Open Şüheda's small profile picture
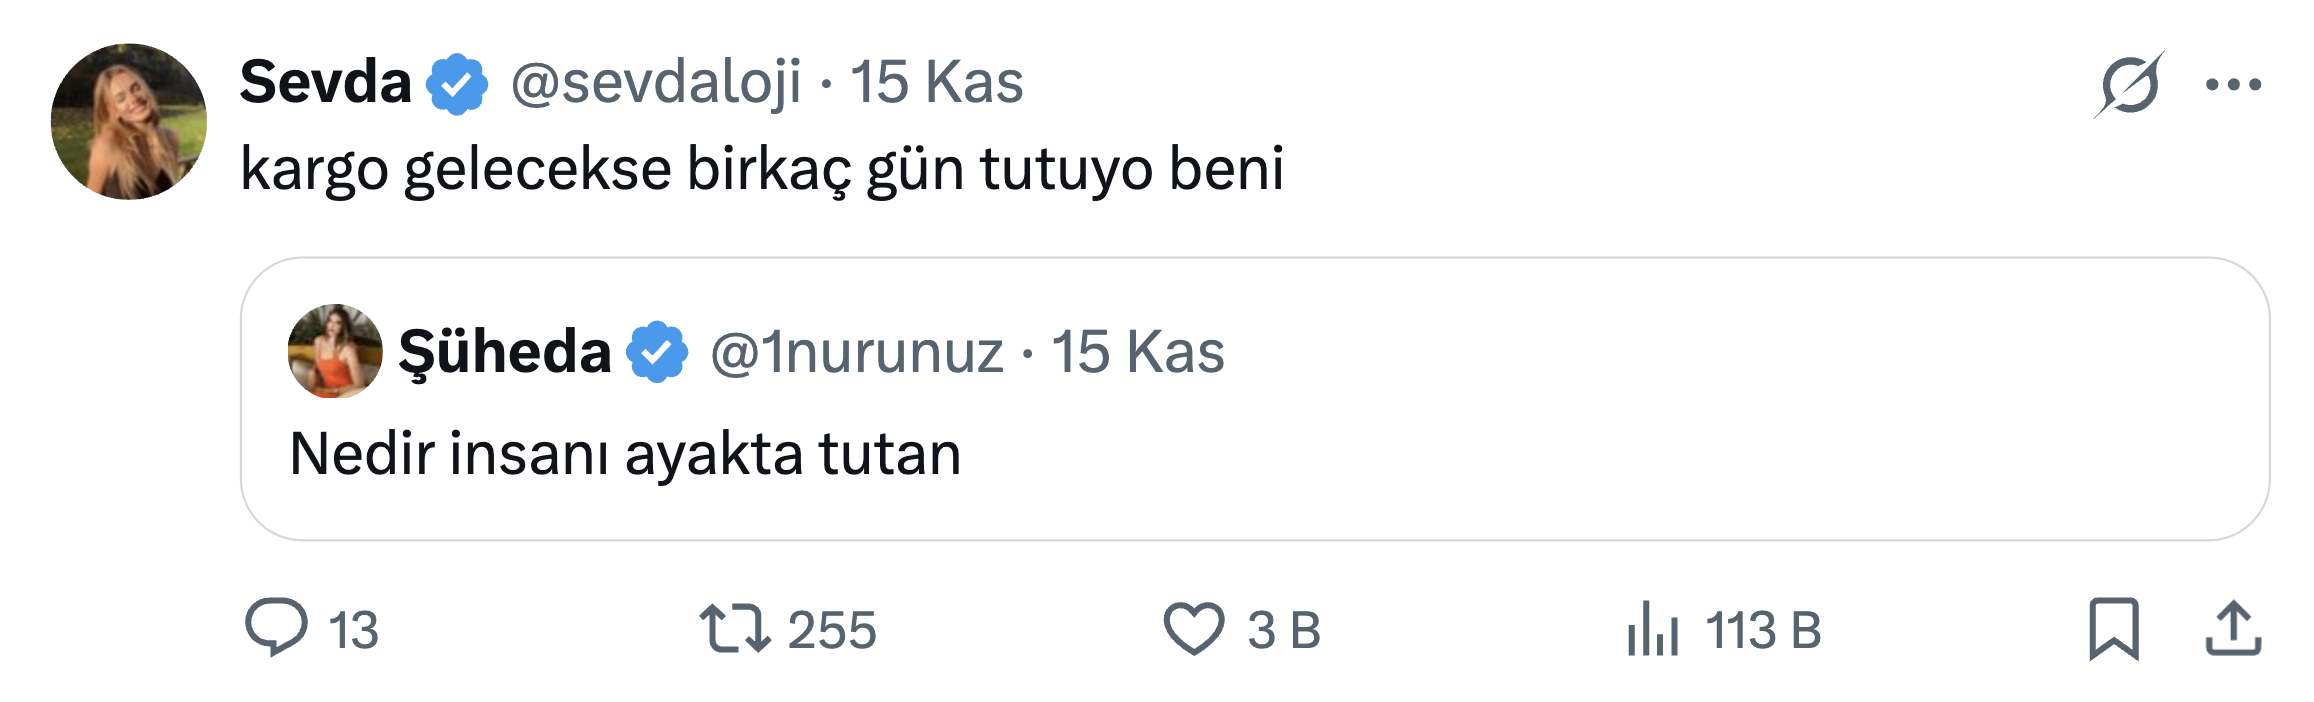 tap(335, 352)
